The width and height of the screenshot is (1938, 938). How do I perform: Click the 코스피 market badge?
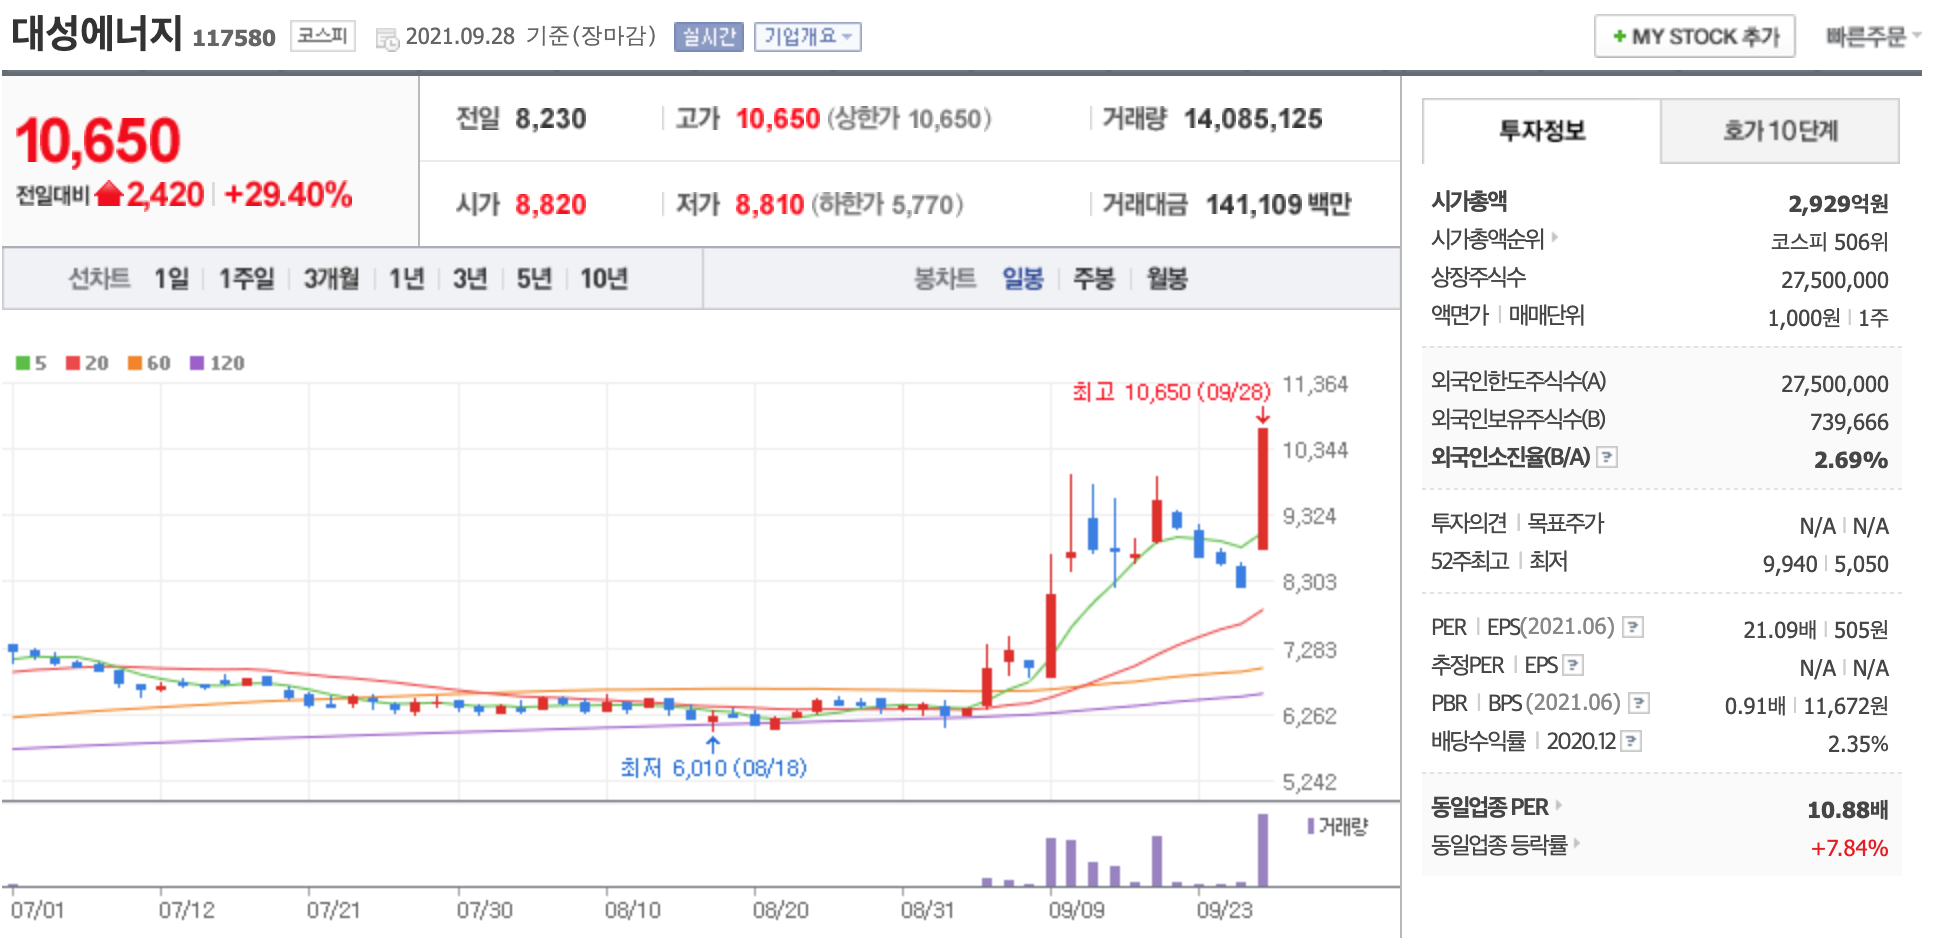322,36
